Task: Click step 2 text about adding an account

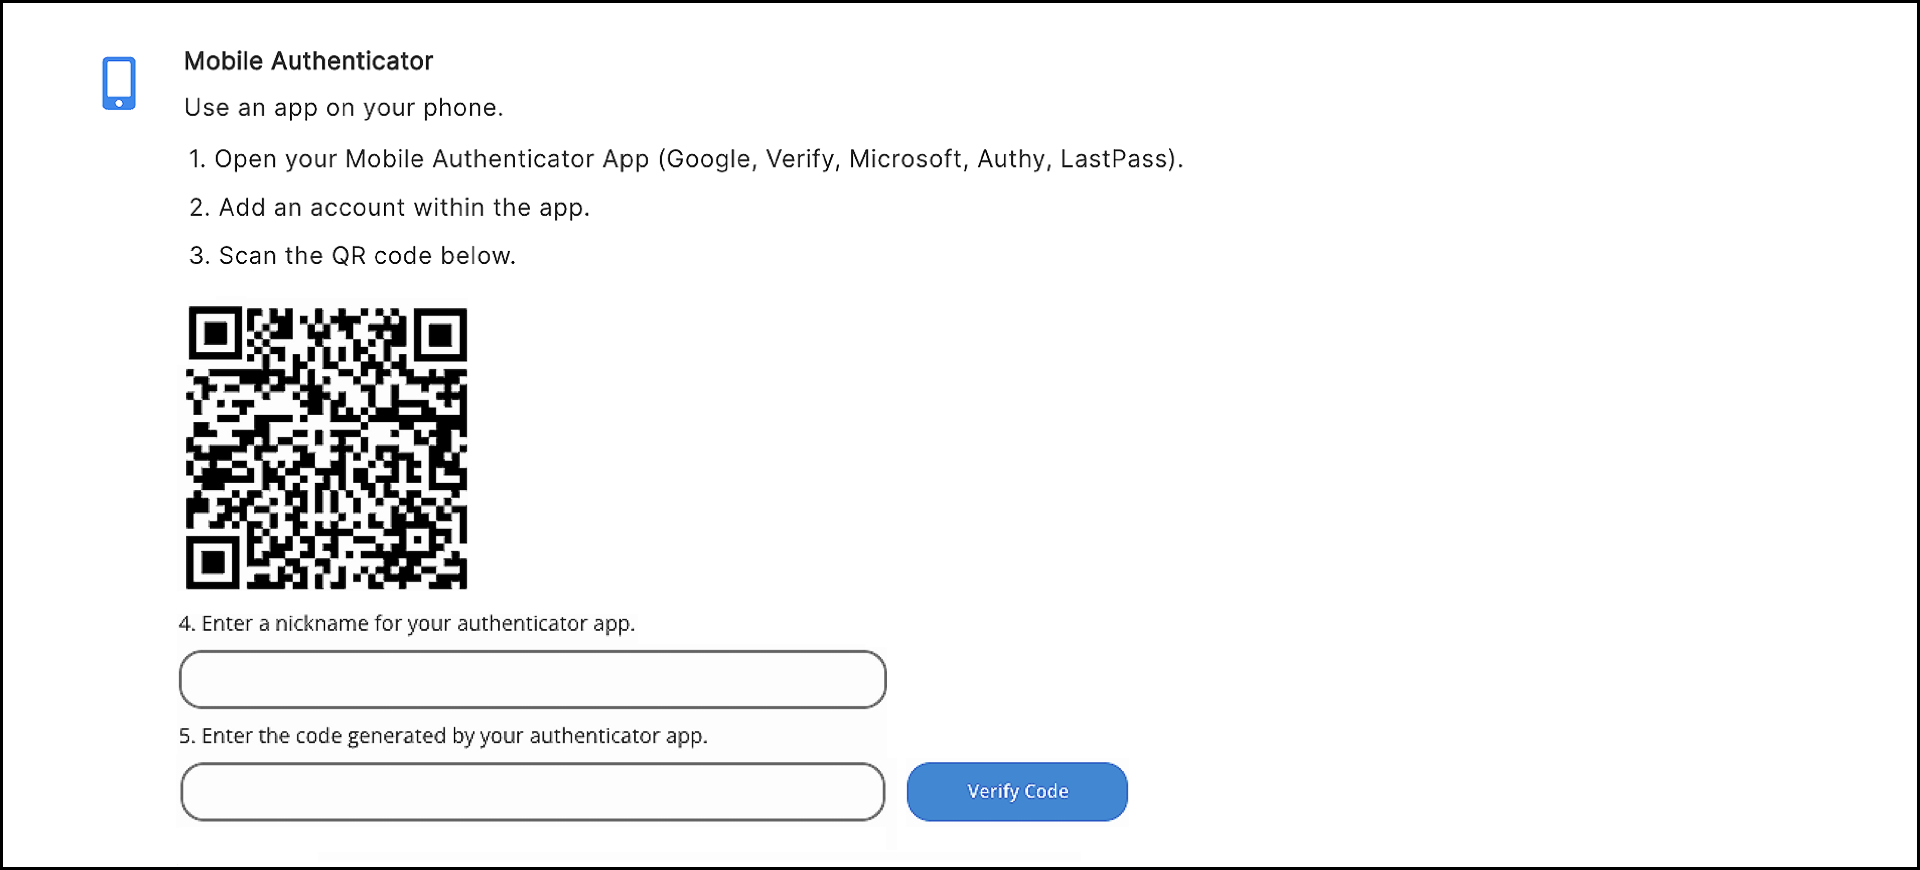Action: point(390,207)
